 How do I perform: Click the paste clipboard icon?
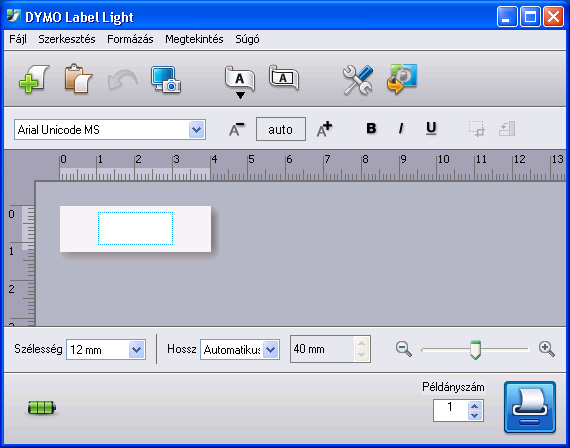coord(78,79)
